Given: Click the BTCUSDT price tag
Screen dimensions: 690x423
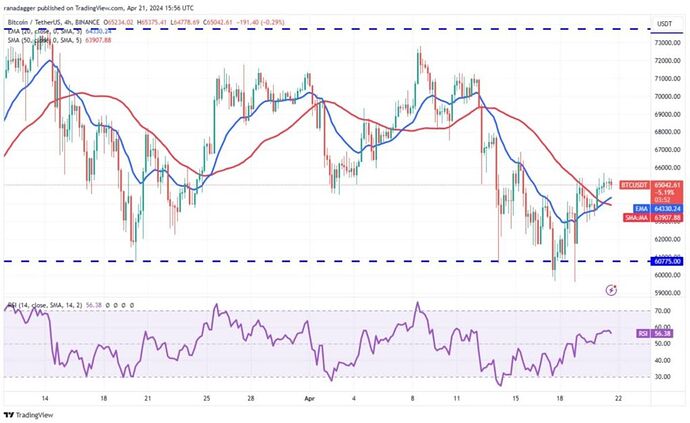Looking at the screenshot, I should (634, 185).
